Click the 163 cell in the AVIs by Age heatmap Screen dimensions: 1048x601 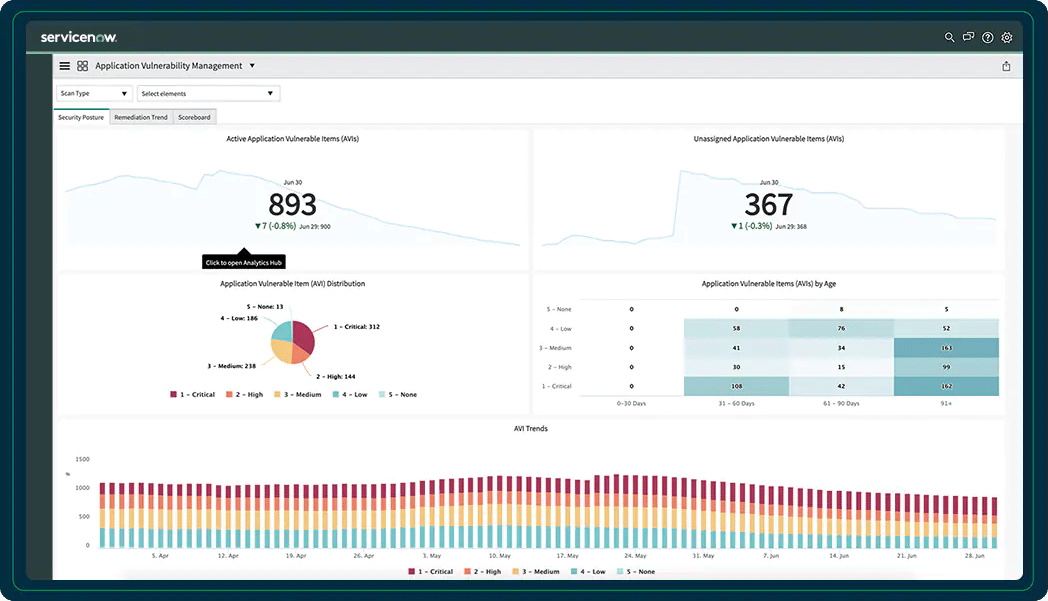tap(945, 347)
